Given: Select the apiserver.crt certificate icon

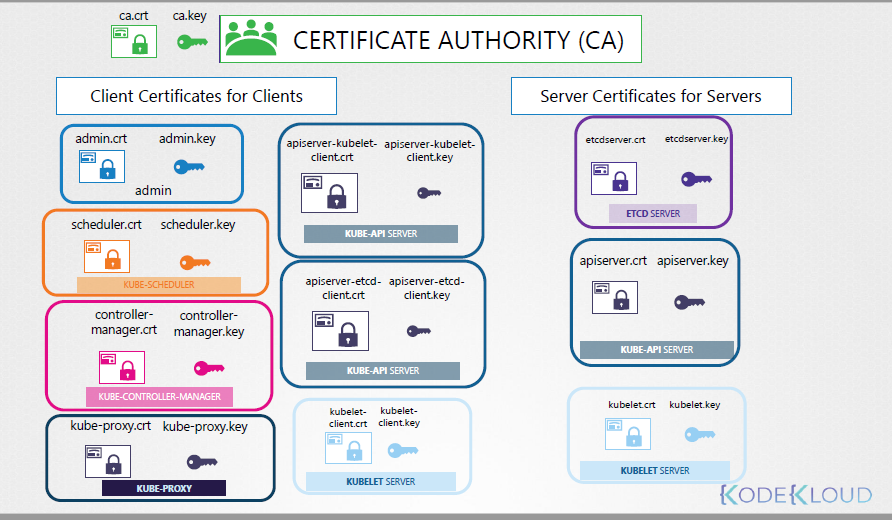Looking at the screenshot, I should (615, 298).
